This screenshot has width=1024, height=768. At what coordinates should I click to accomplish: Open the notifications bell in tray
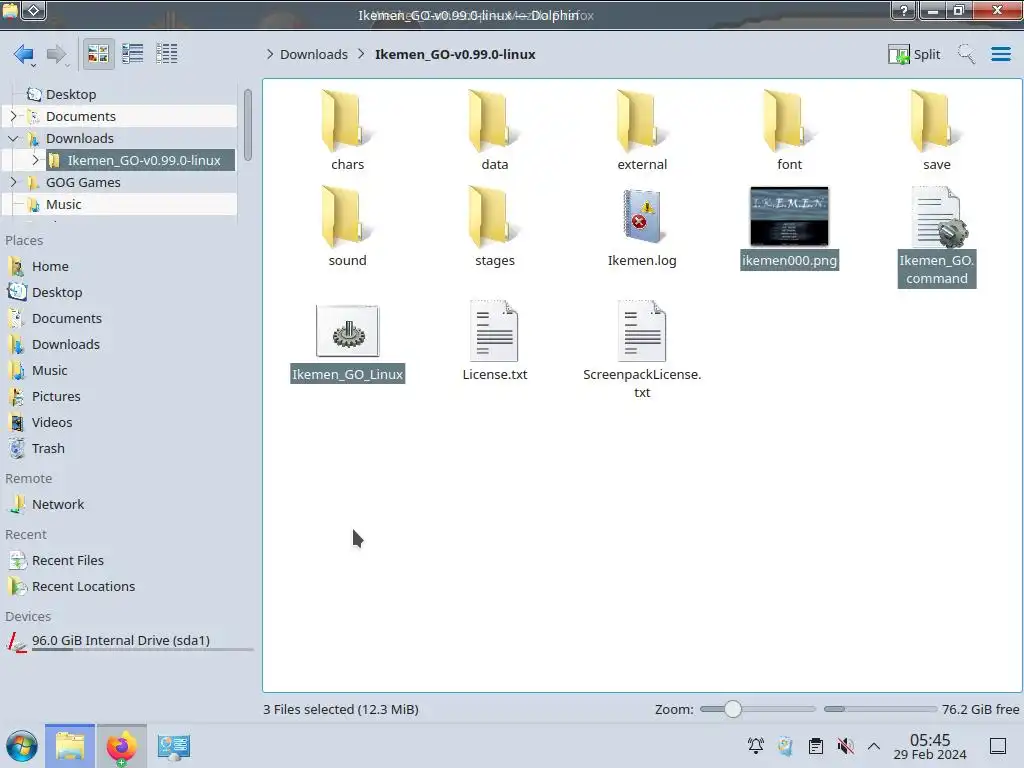(x=756, y=746)
